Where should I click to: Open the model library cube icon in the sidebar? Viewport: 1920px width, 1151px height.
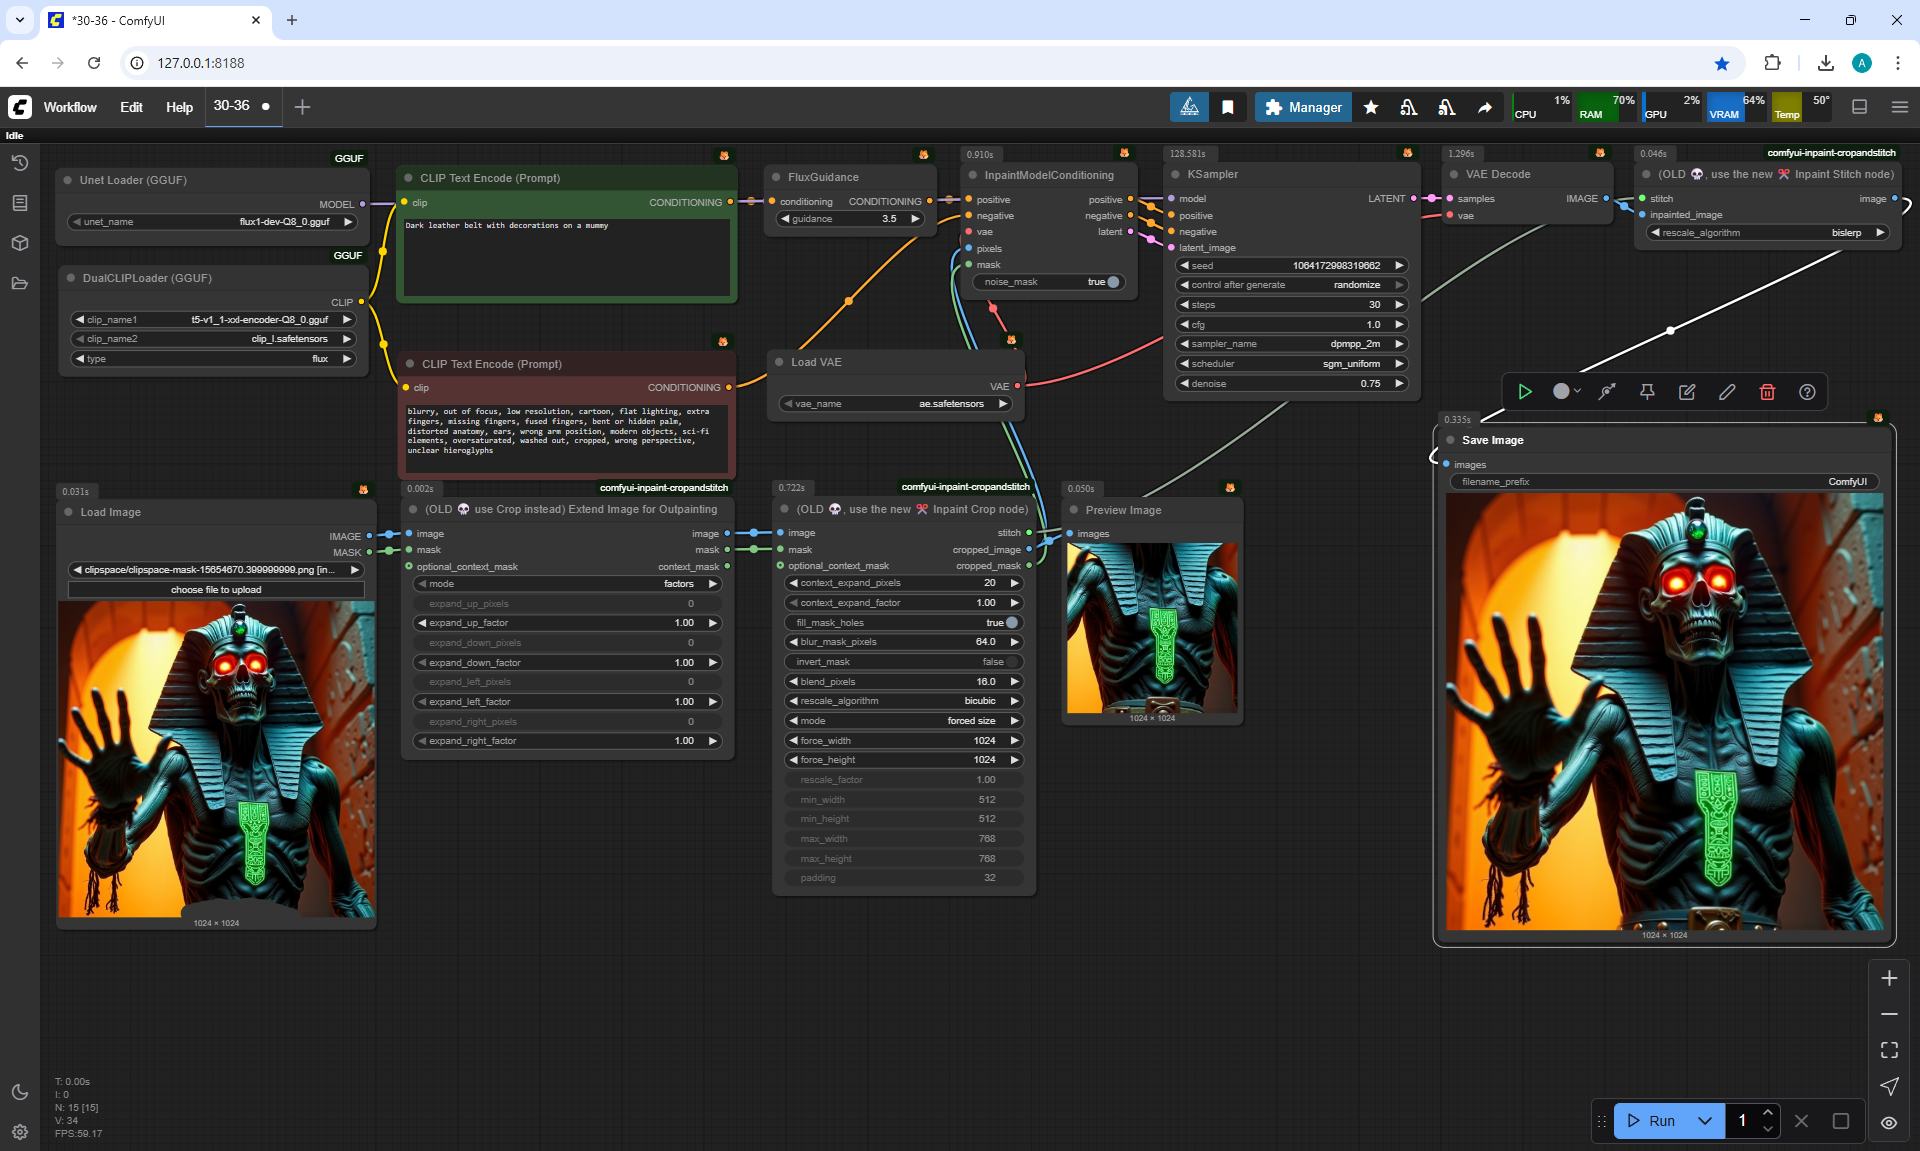(20, 243)
